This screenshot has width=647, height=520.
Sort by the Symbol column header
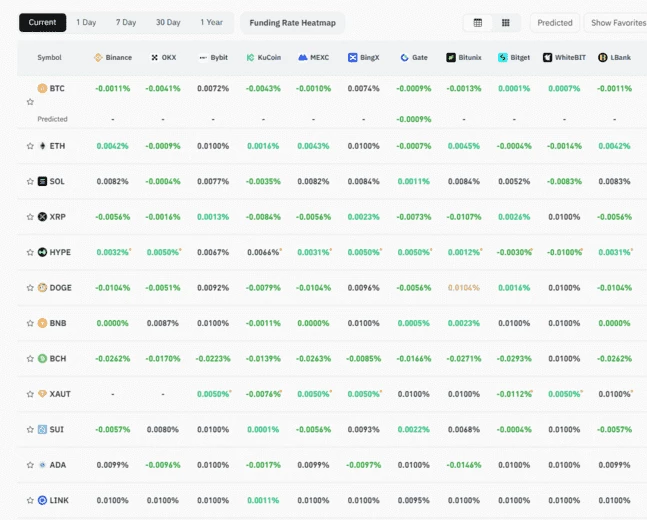pos(49,58)
